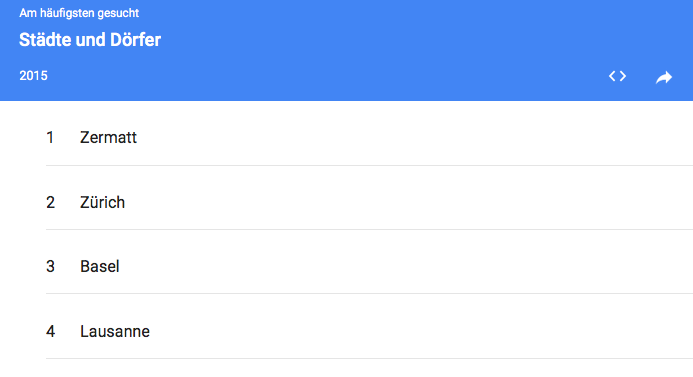Viewport: 693px width, 377px height.
Task: Click the word Städte in the heading
Action: coord(45,40)
